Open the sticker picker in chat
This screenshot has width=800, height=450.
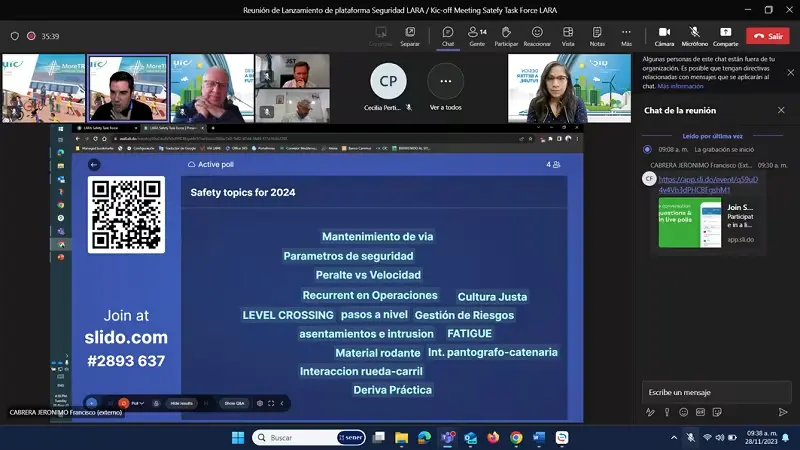pos(717,412)
